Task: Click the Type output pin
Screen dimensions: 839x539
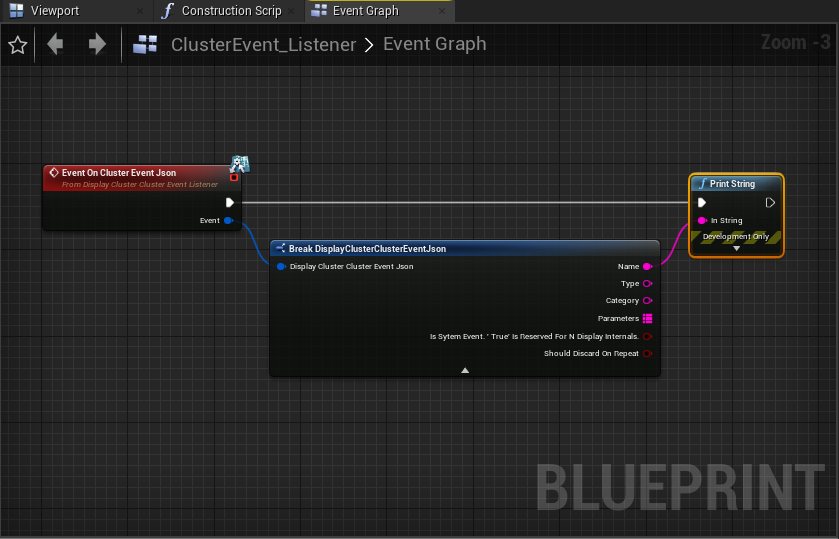Action: pos(647,284)
